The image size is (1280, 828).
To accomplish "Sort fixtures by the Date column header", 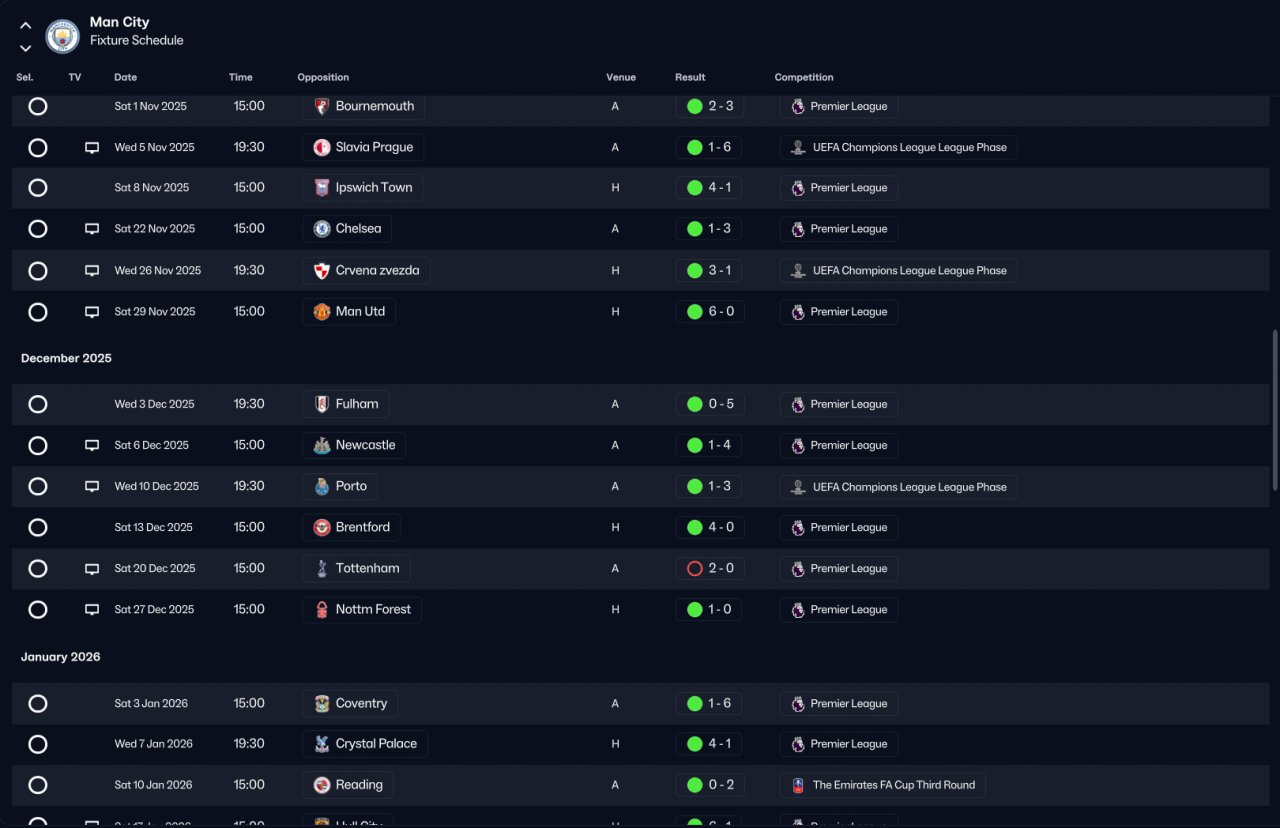I will [x=125, y=77].
